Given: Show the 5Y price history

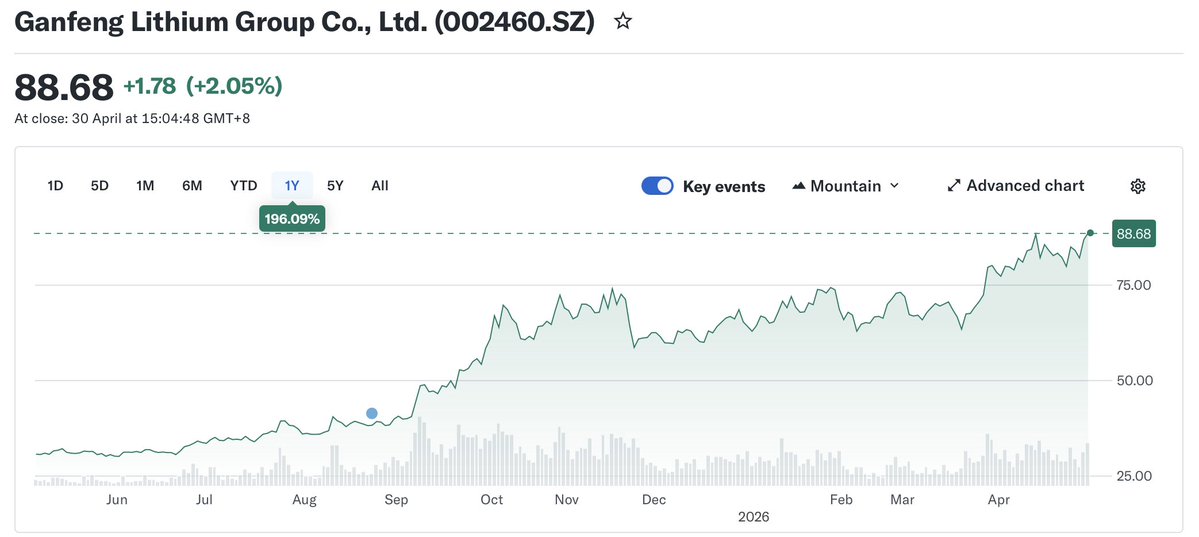Looking at the screenshot, I should click(336, 186).
